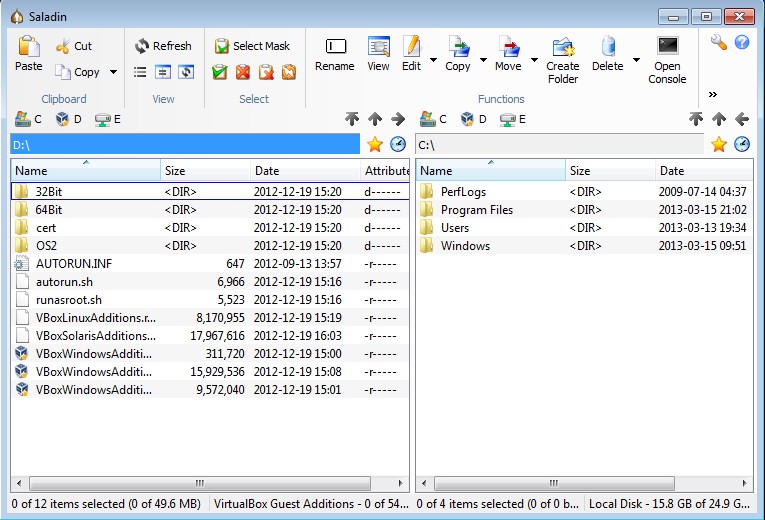
Task: Click the red Unselect All icon
Action: [x=243, y=72]
